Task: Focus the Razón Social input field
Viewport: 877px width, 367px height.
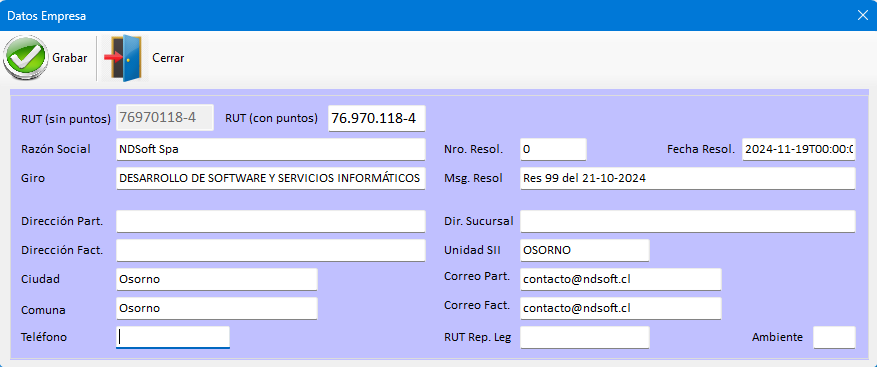Action: point(271,149)
